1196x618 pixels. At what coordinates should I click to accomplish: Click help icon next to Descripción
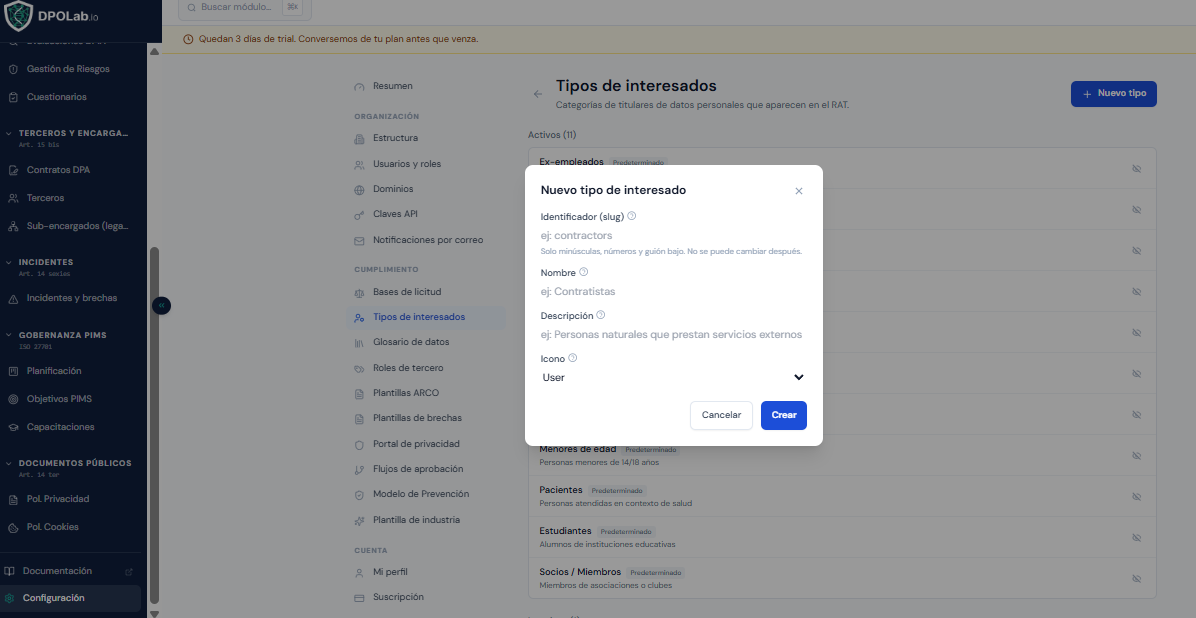[x=600, y=314]
